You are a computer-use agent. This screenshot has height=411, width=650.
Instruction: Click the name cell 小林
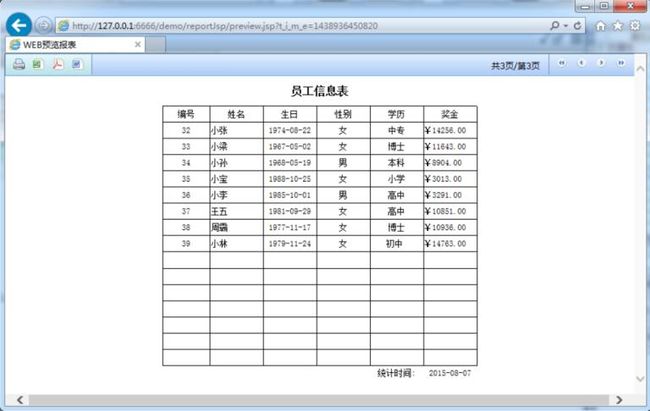(x=236, y=243)
